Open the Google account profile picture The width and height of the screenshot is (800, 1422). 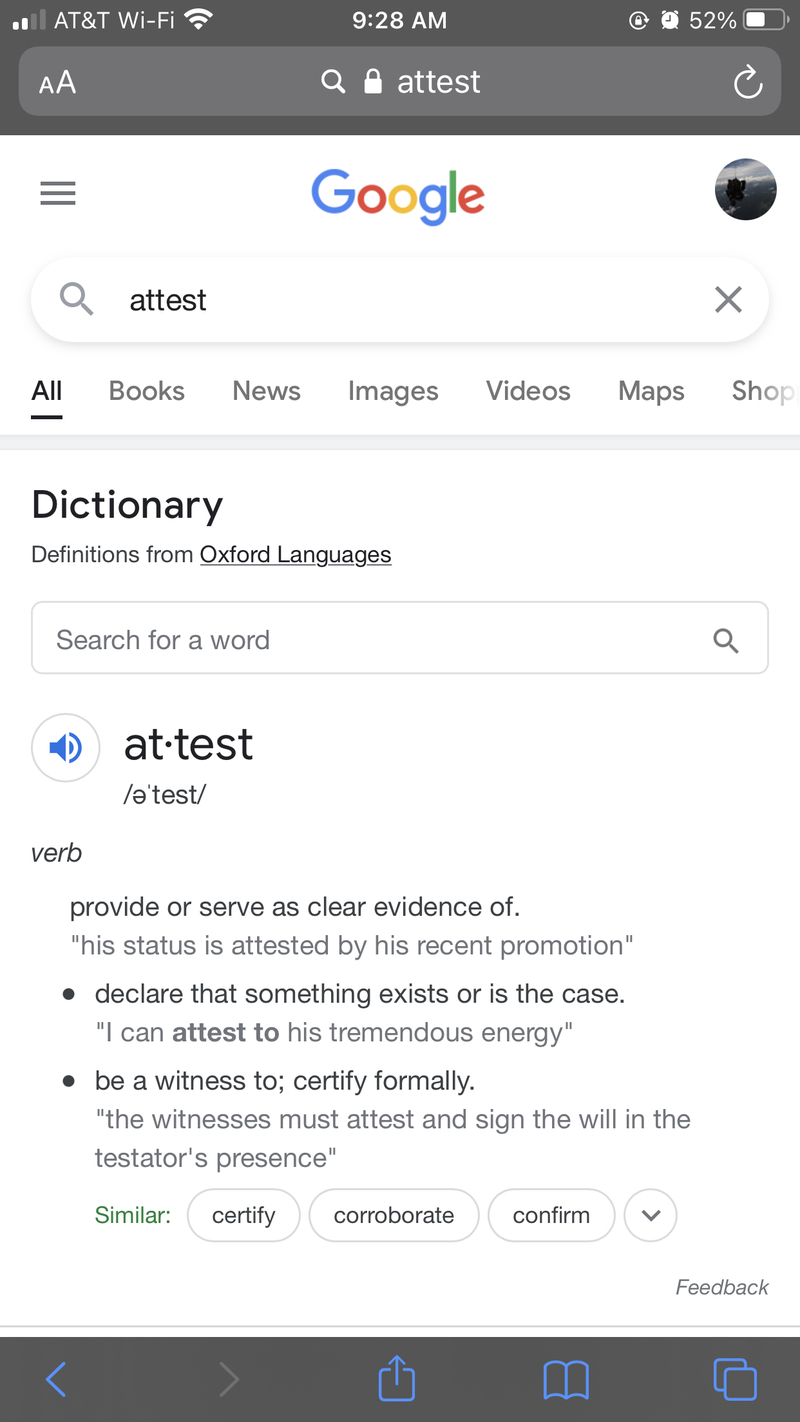pyautogui.click(x=745, y=189)
